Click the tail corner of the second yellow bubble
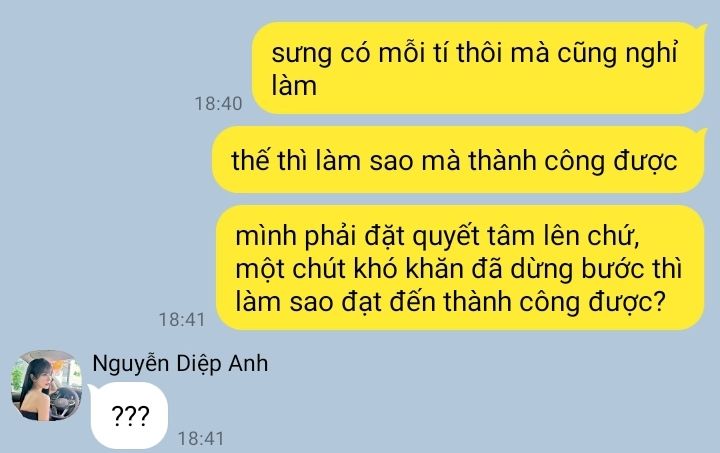Viewport: 720px width, 453px height. (703, 133)
